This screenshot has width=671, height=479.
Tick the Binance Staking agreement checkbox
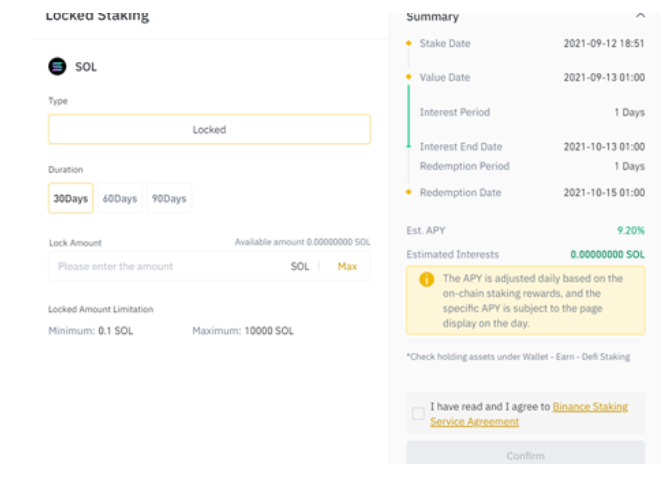(418, 414)
